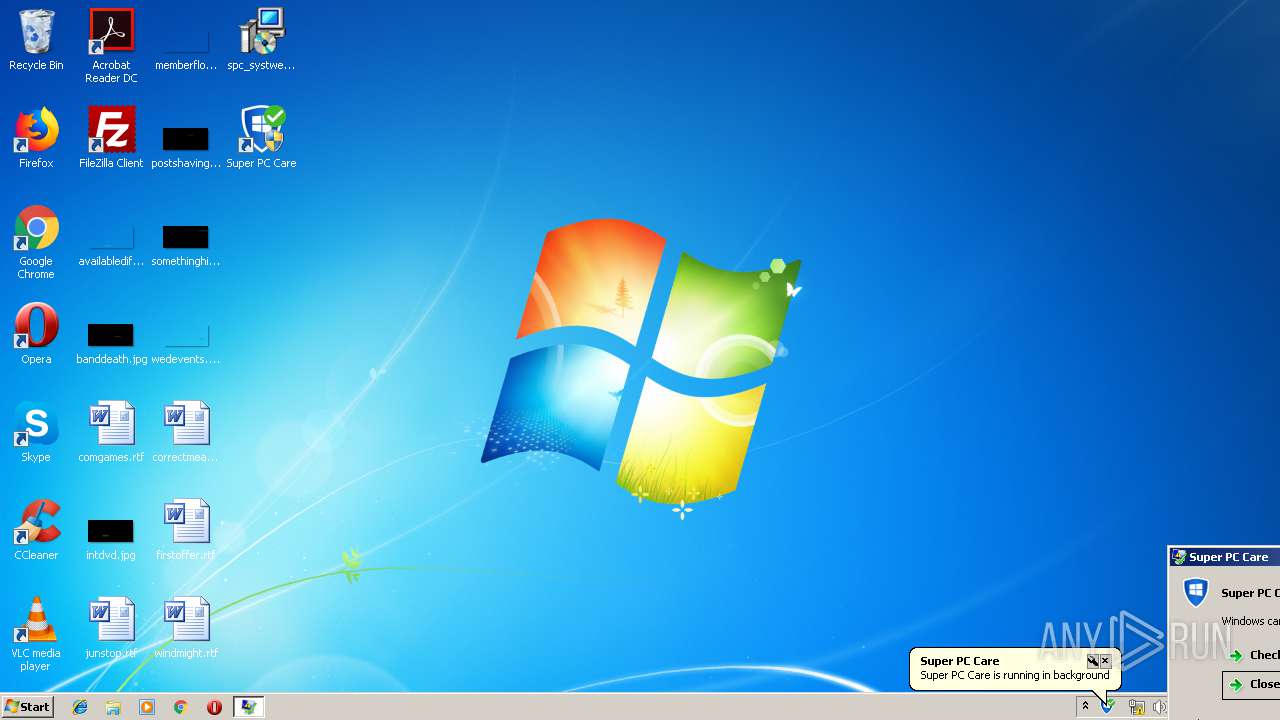Image resolution: width=1280 pixels, height=720 pixels.
Task: Open the Recycle Bin desktop icon
Action: (x=36, y=41)
